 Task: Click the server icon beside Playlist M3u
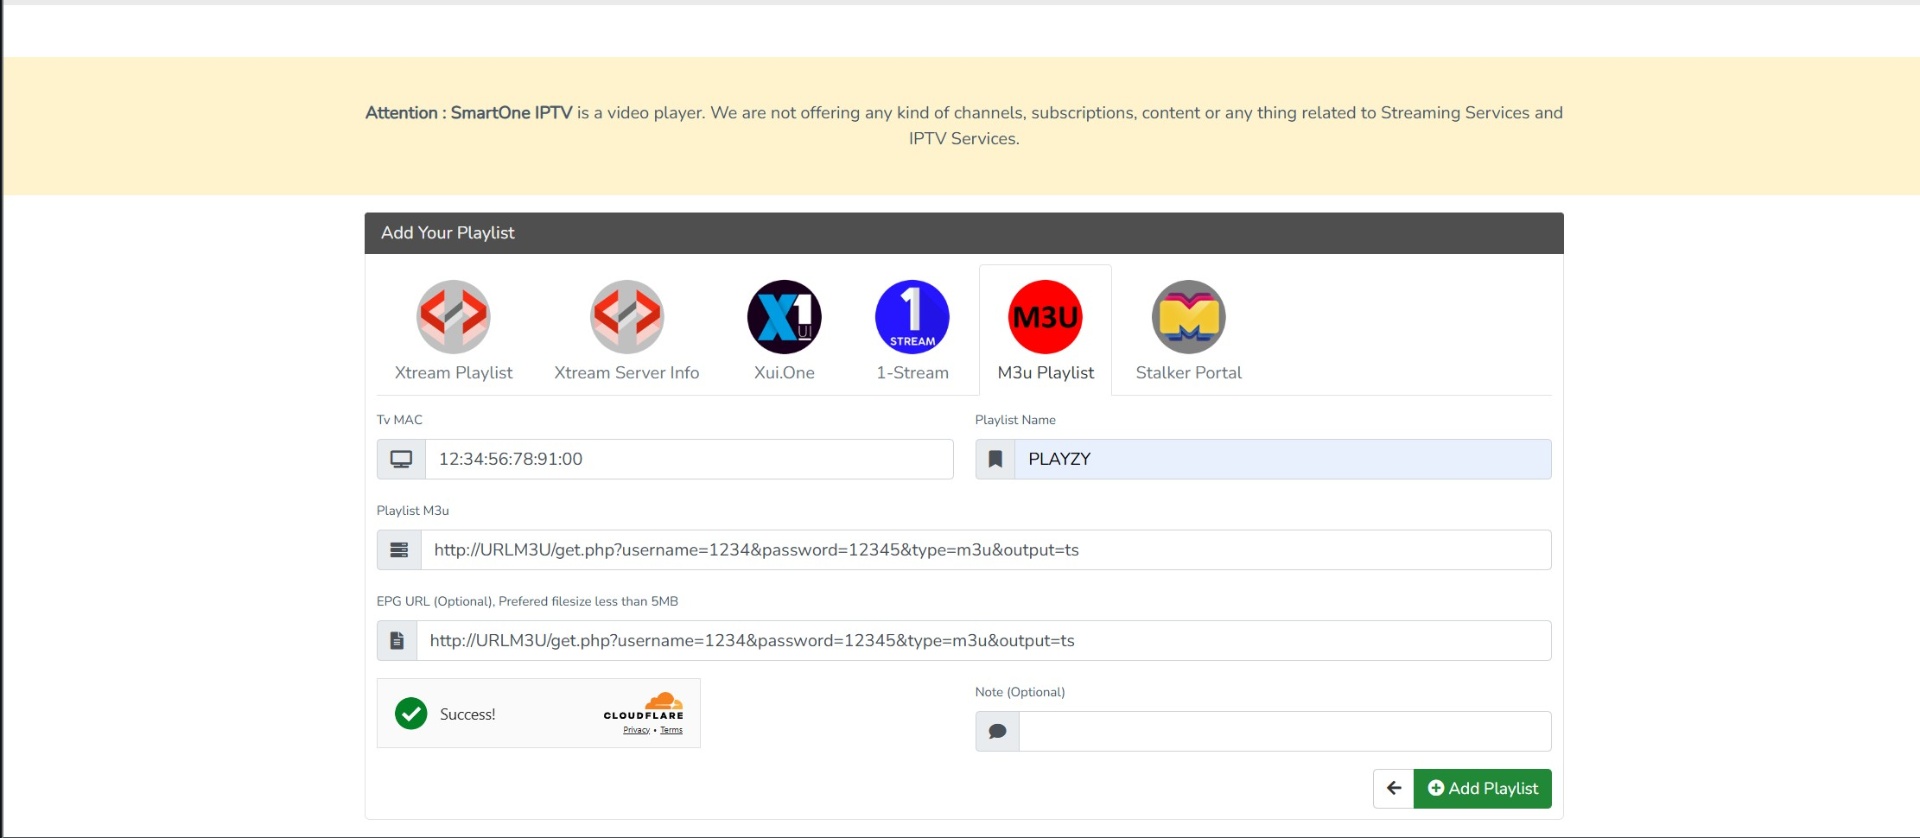(399, 550)
